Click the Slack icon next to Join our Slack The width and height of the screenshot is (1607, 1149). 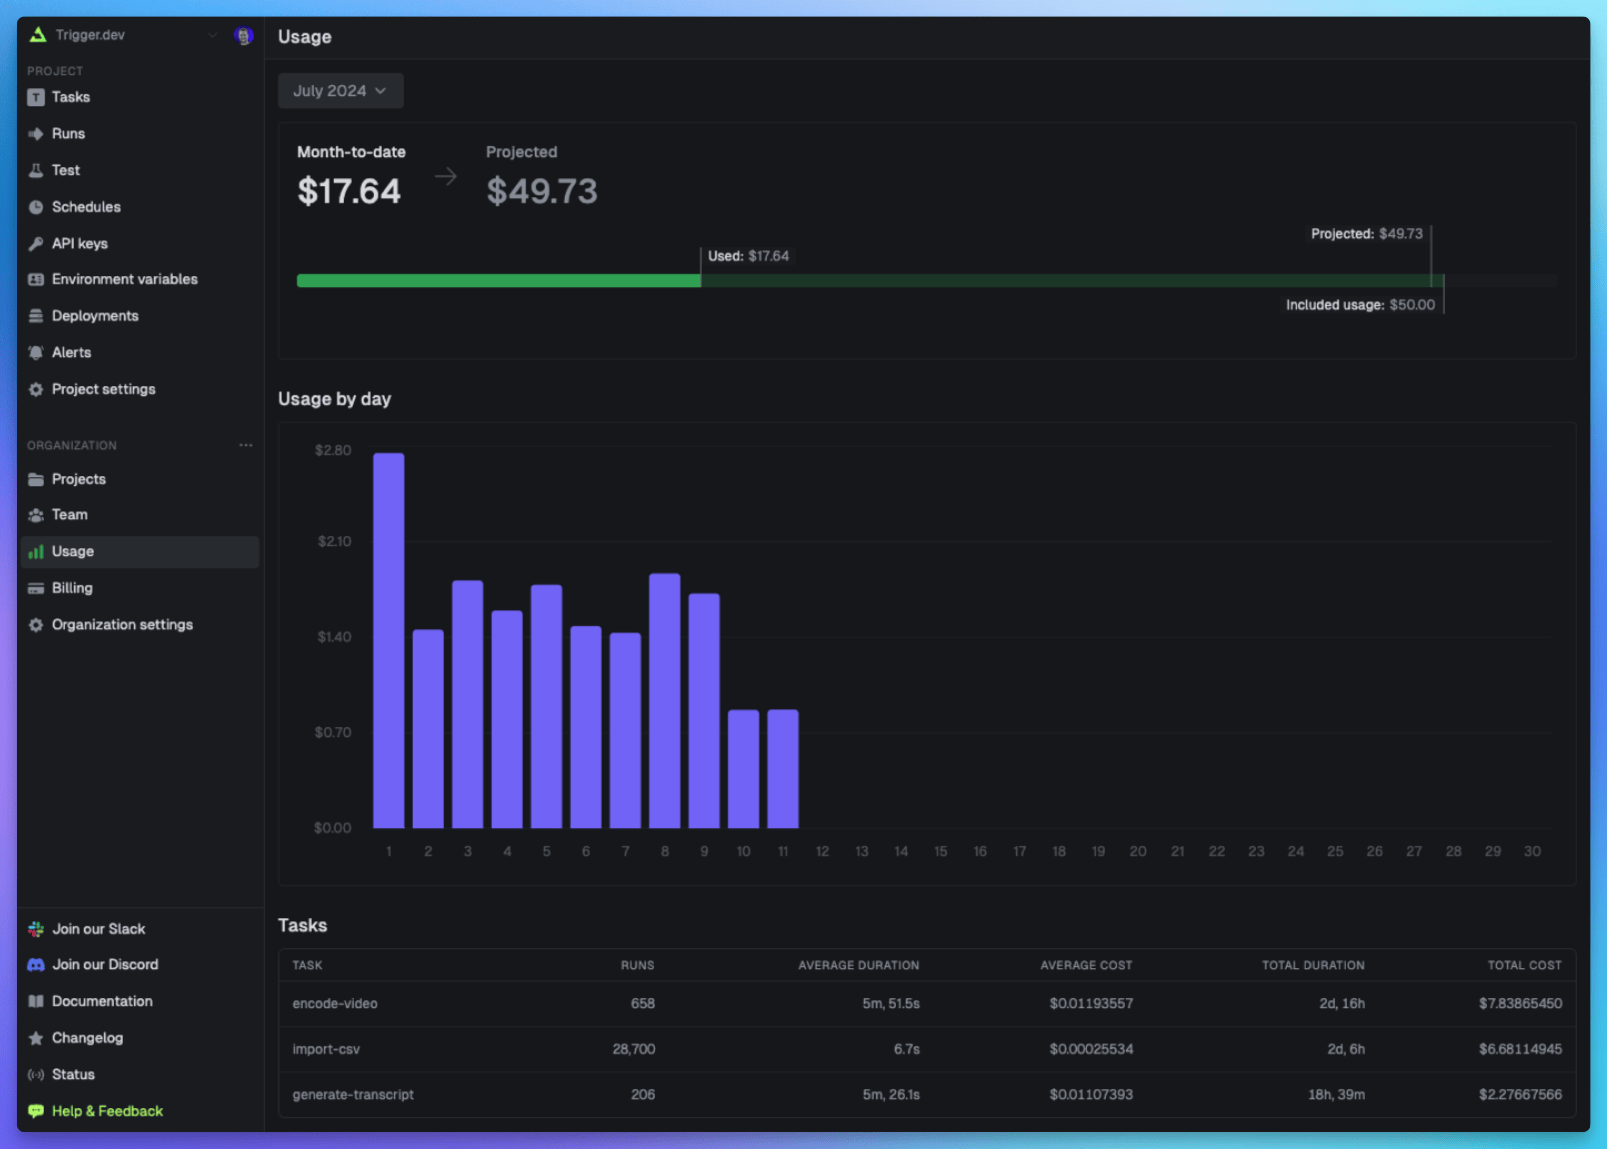coord(35,928)
